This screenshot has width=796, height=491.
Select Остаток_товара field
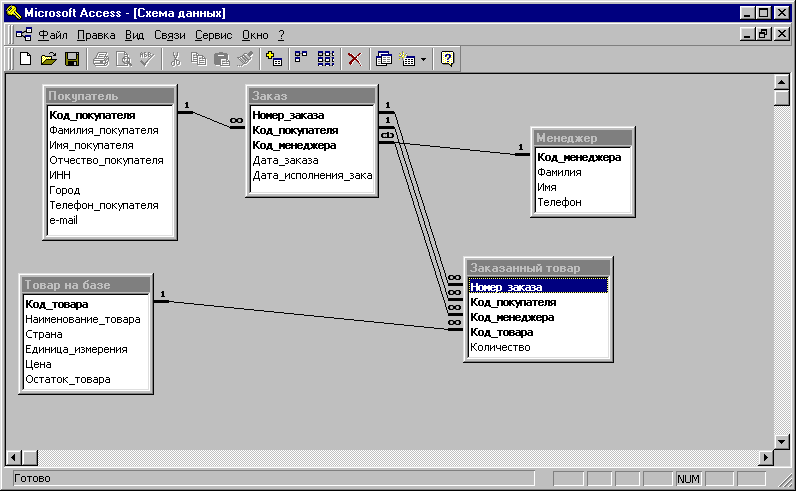[86, 379]
